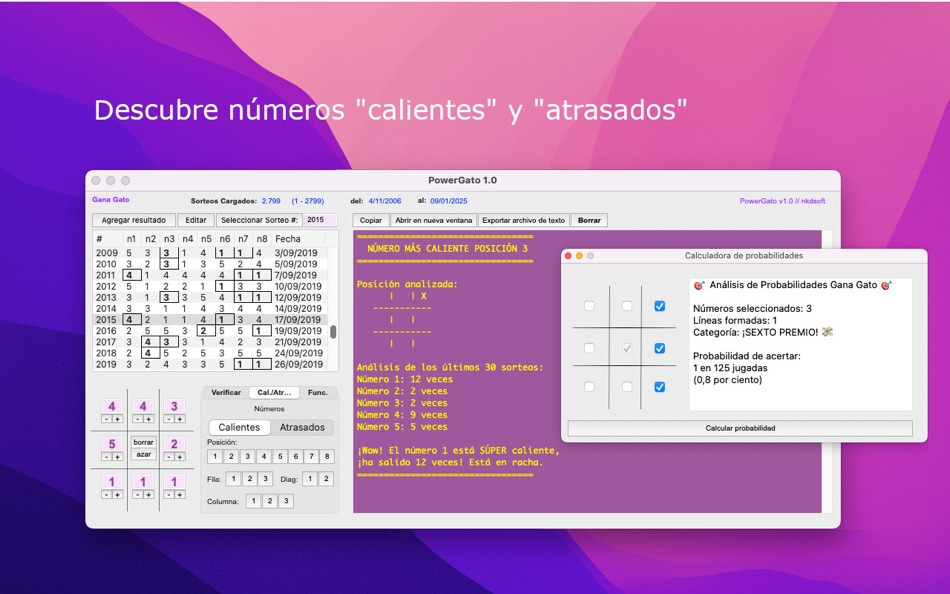Image resolution: width=950 pixels, height=594 pixels.
Task: Copy output with the Copiar button
Action: pos(370,219)
